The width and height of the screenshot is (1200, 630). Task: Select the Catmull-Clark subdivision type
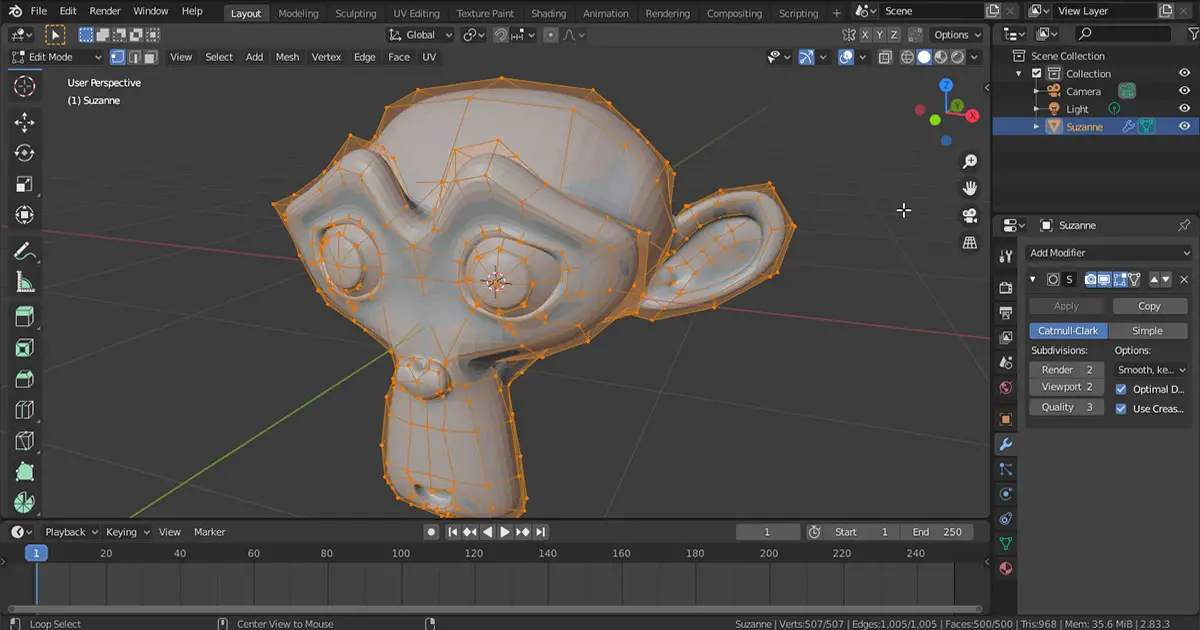[x=1067, y=331]
